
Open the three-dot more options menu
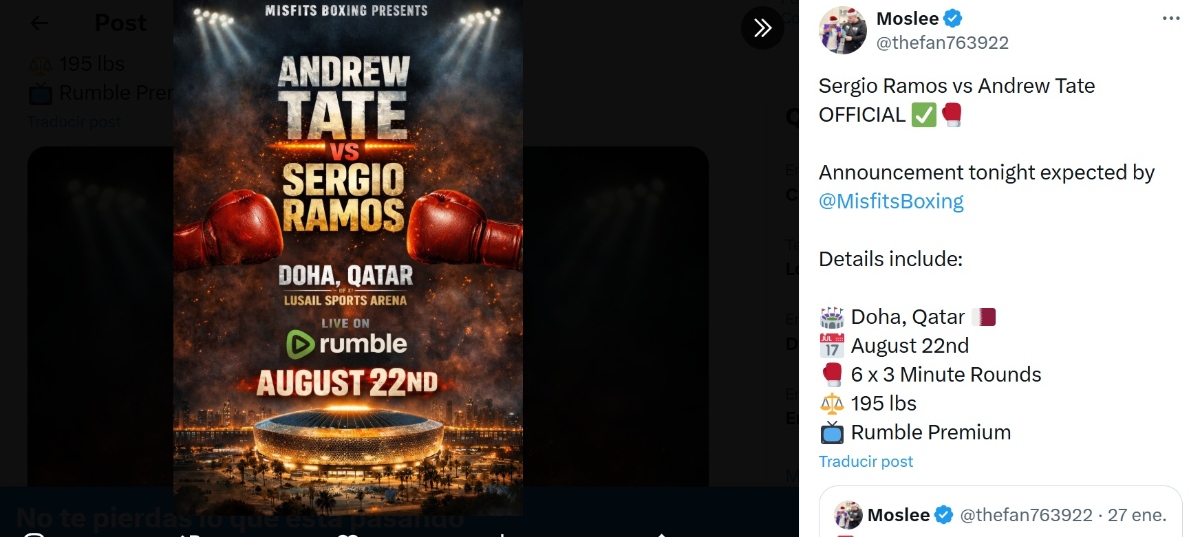pyautogui.click(x=1171, y=19)
